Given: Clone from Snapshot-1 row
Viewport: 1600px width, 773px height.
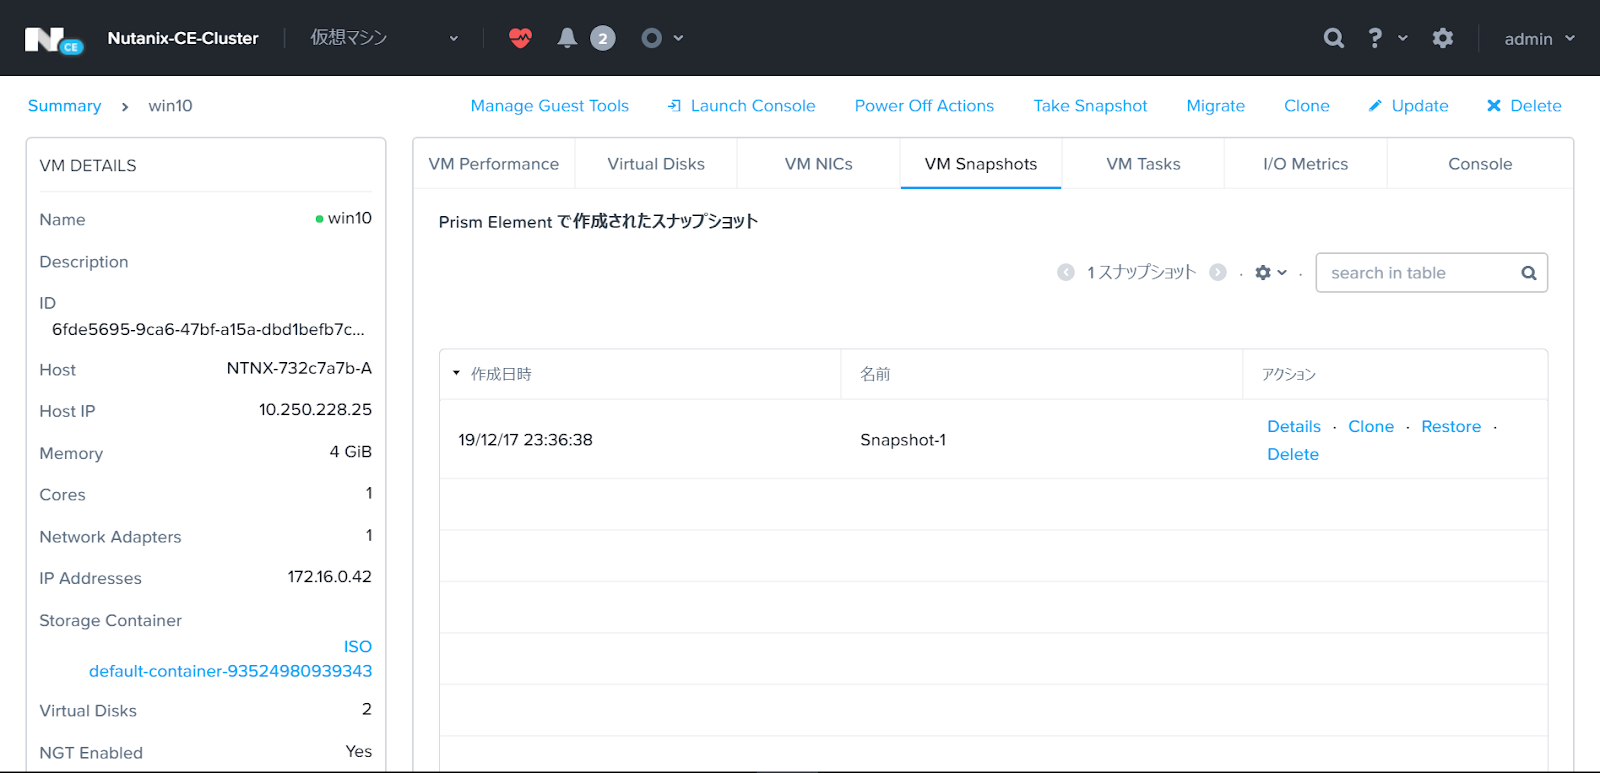Looking at the screenshot, I should 1371,427.
